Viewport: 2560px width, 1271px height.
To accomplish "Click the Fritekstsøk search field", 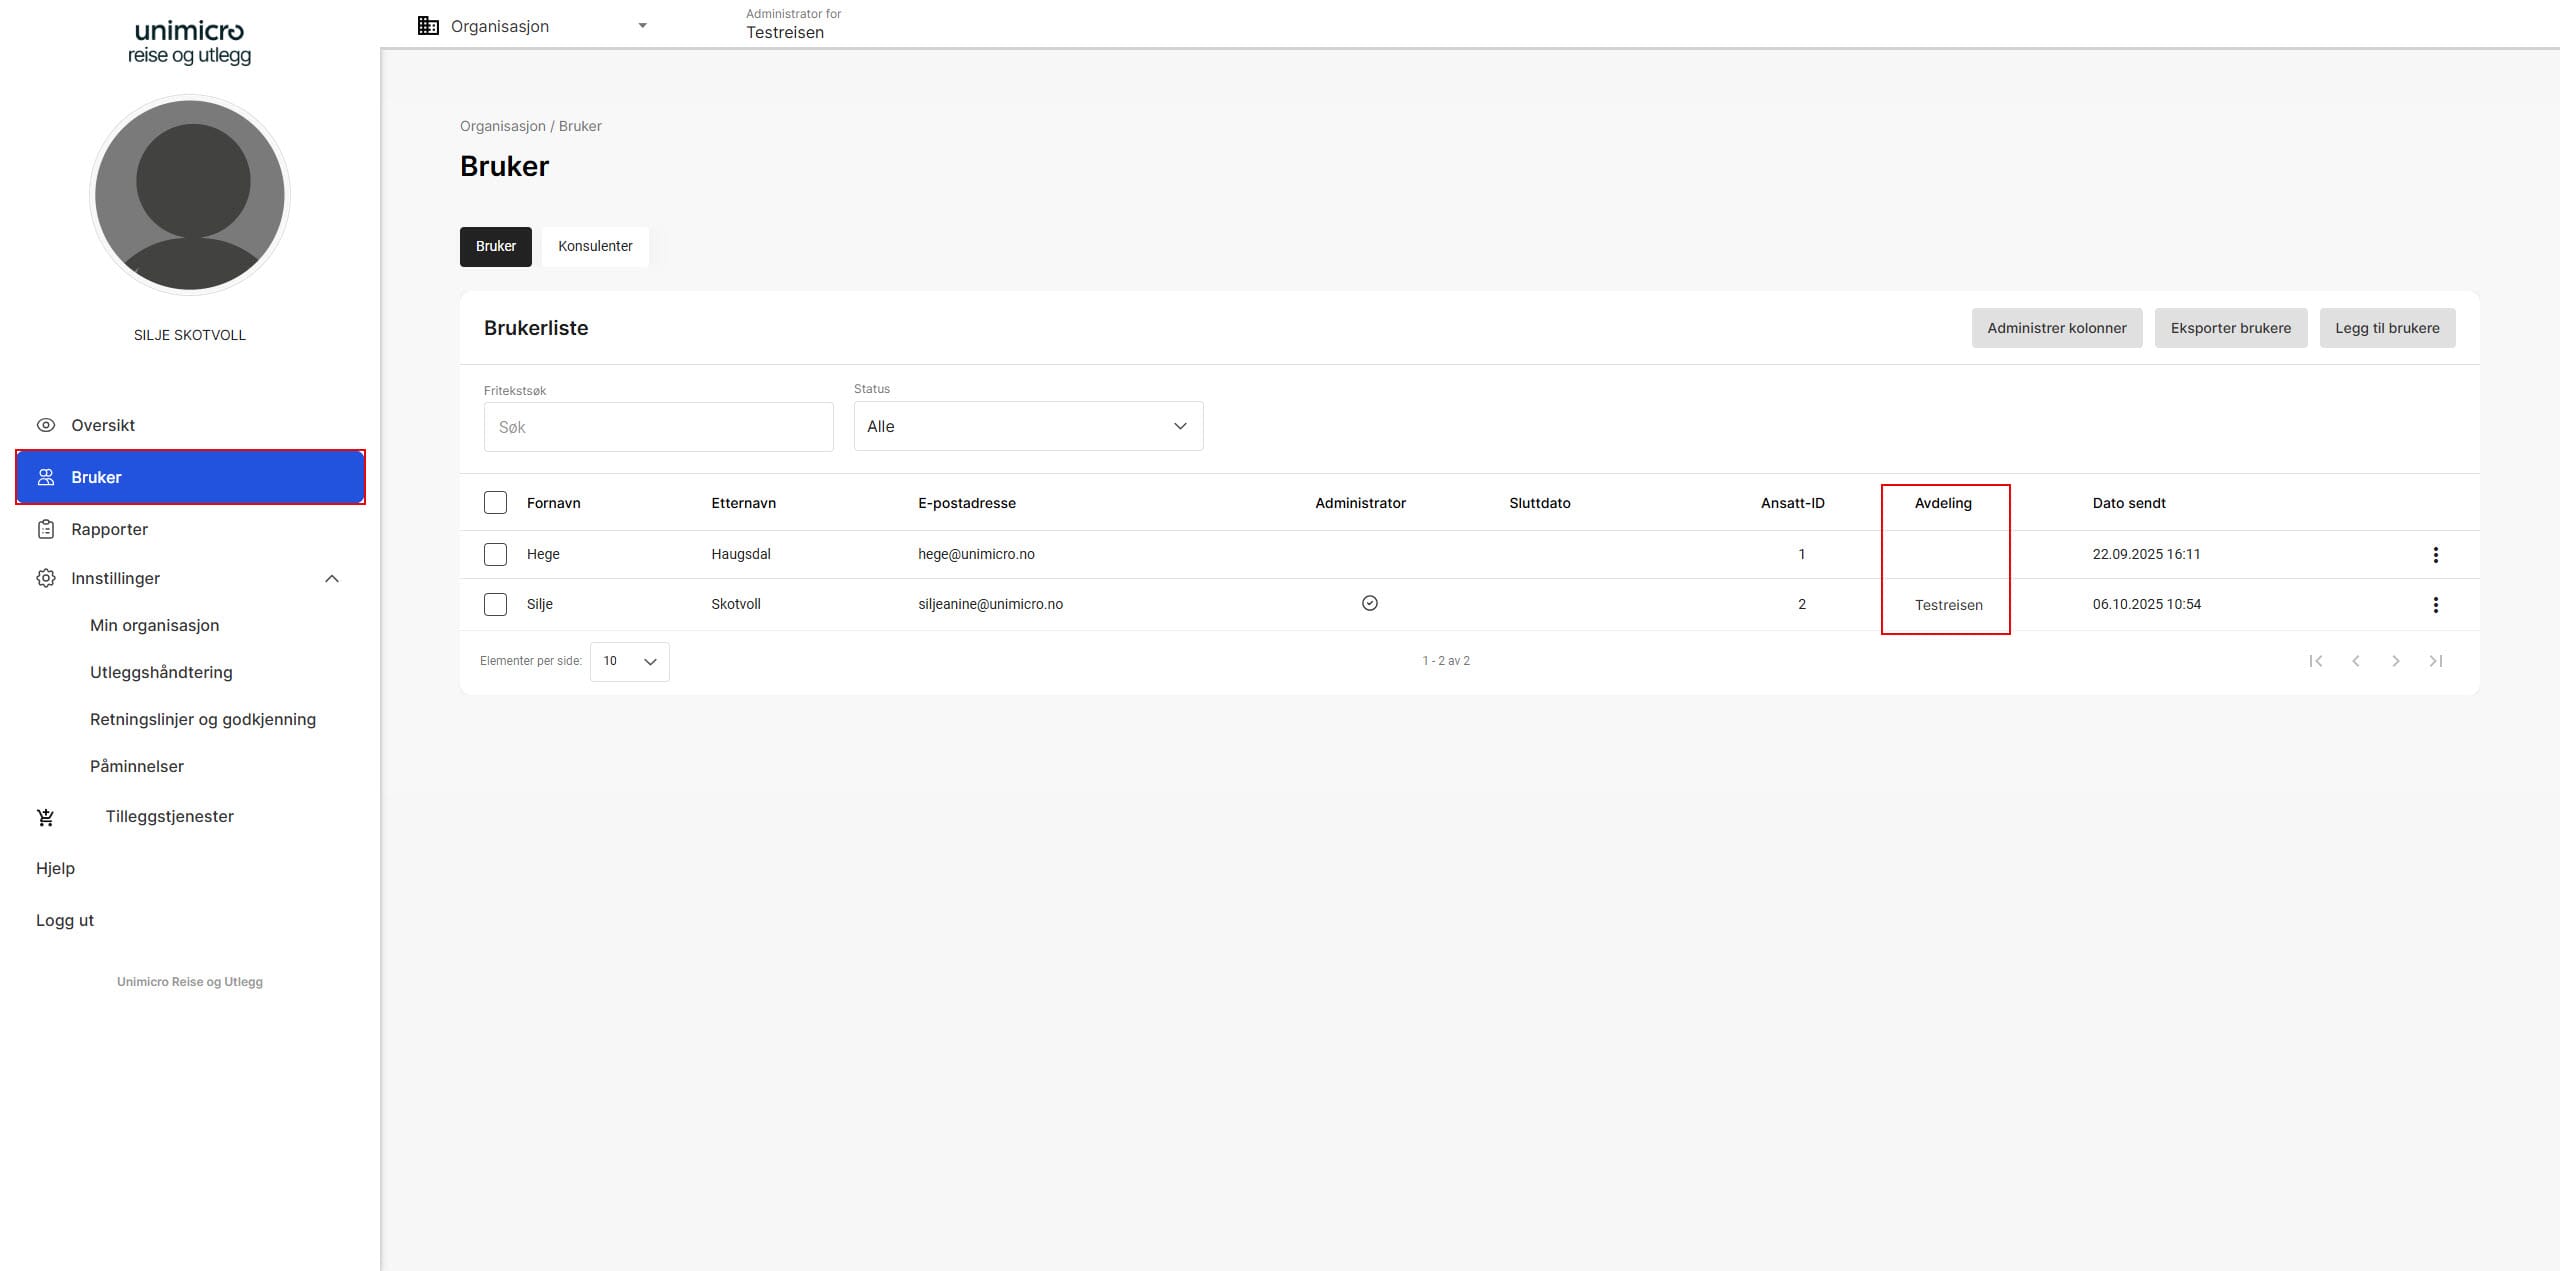I will (658, 427).
